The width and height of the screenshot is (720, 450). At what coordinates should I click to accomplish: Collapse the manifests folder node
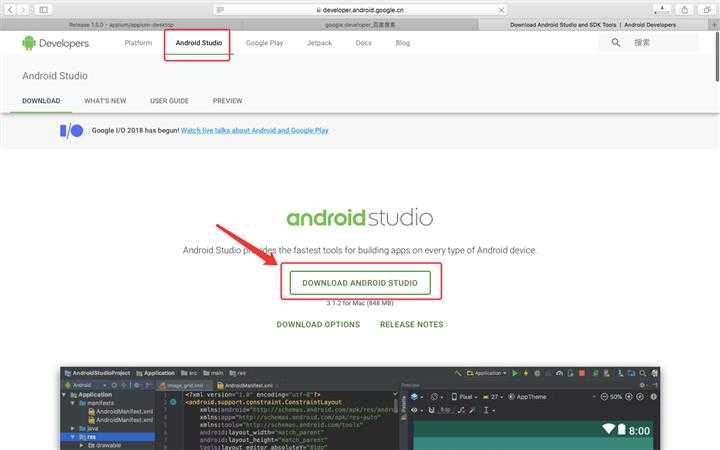(x=73, y=403)
